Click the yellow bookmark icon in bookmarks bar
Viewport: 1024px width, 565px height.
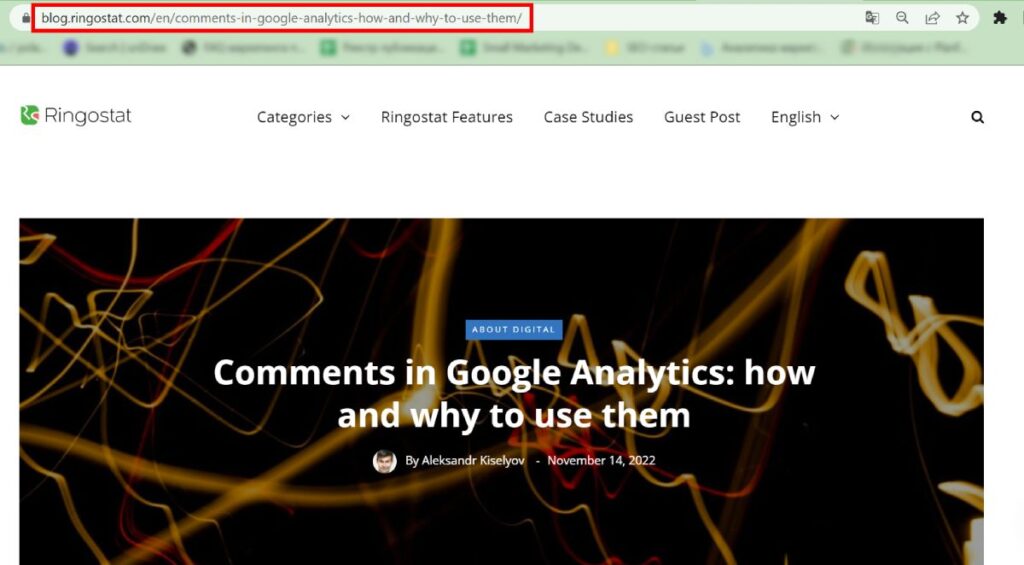(x=612, y=48)
